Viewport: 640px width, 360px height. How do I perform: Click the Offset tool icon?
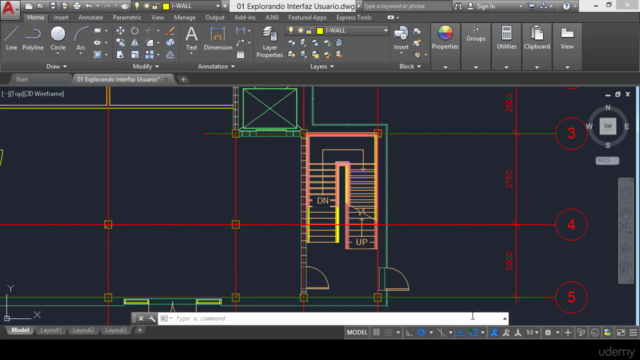pyautogui.click(x=170, y=54)
